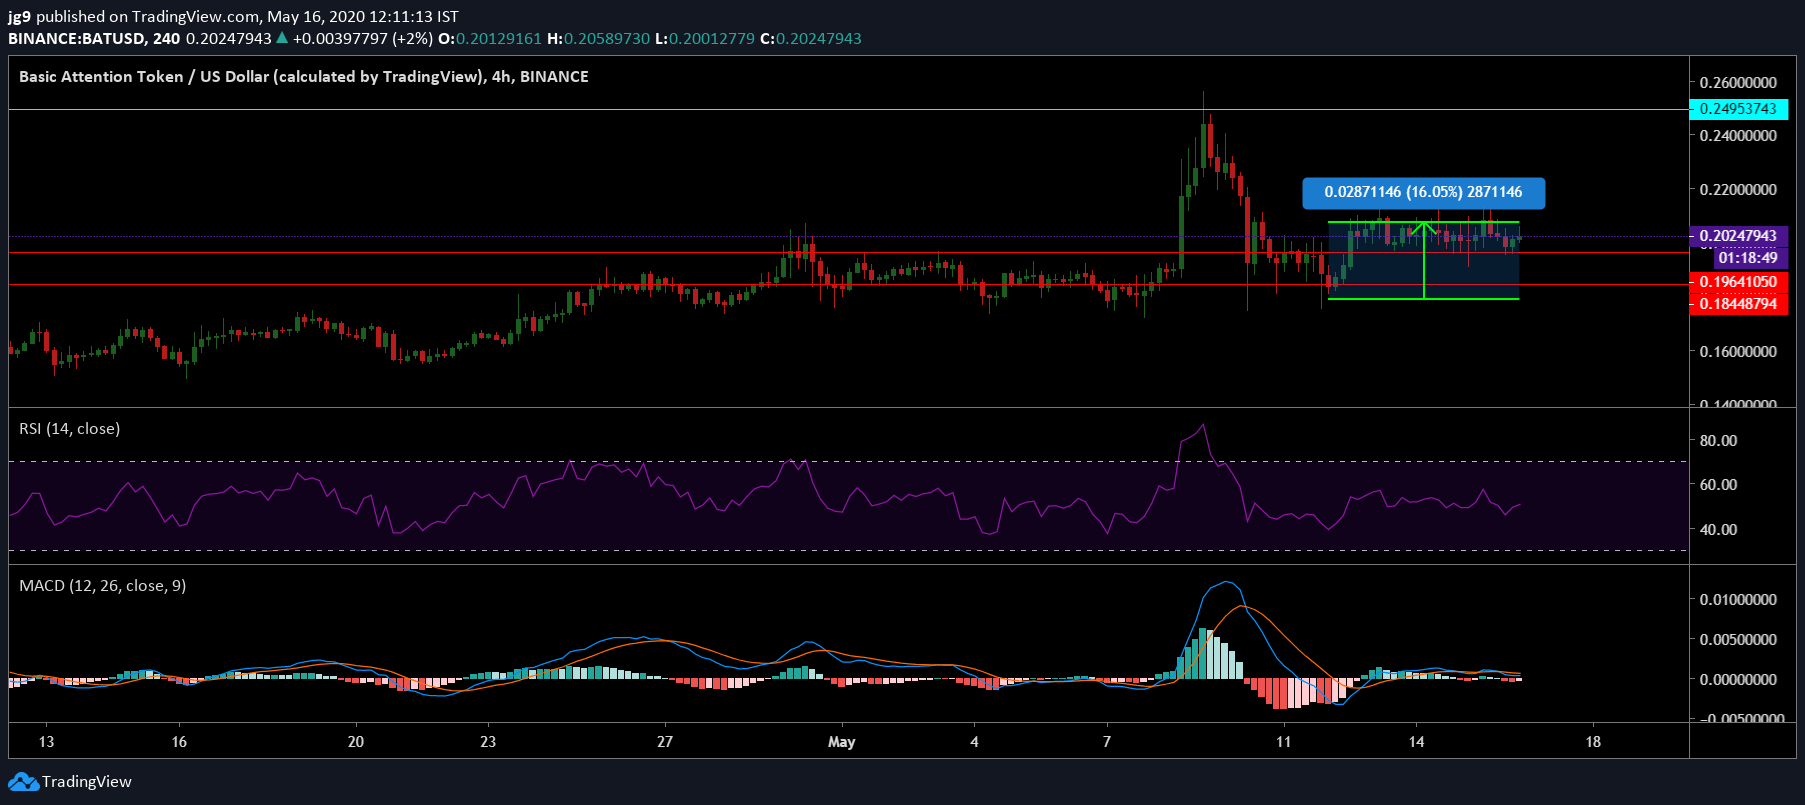Click the purple 0.20247943 current price label
Viewport: 1805px width, 805px height.
click(1738, 236)
